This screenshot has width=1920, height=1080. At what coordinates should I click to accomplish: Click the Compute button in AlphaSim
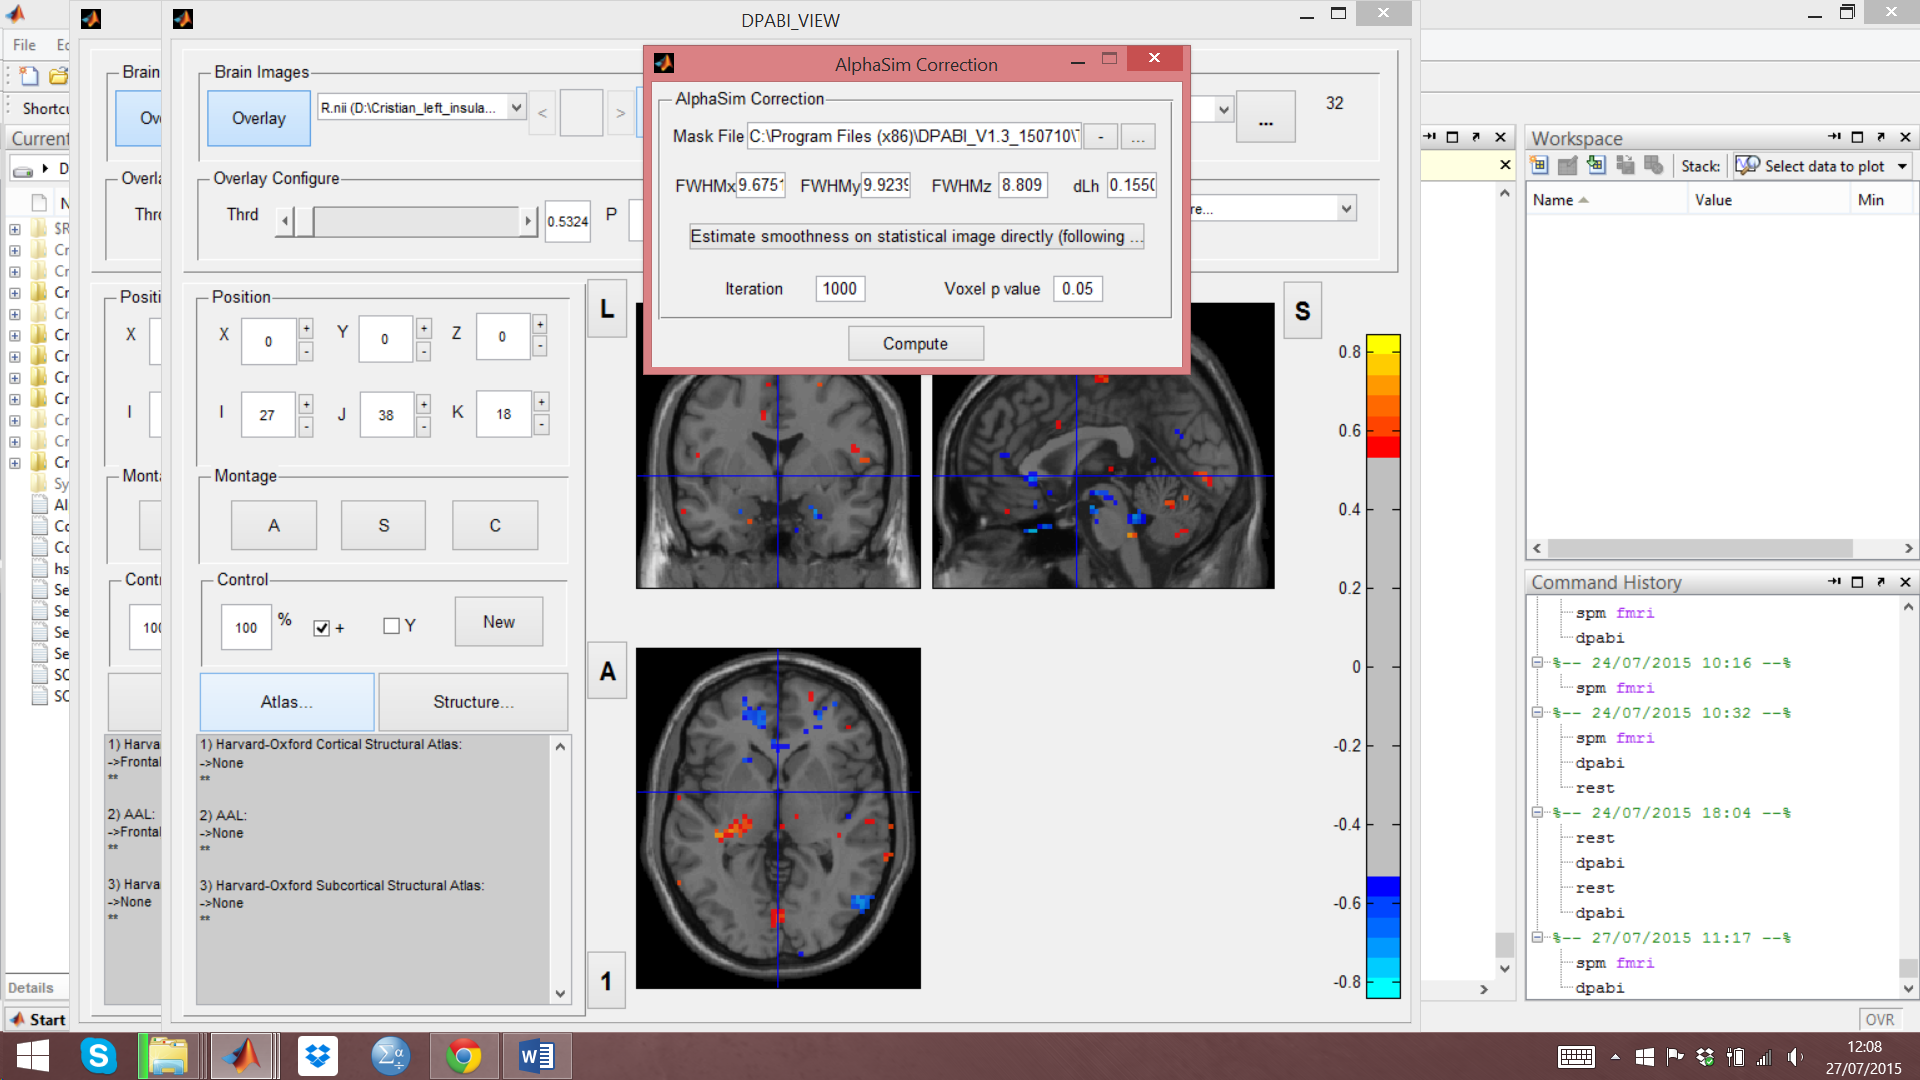tap(915, 343)
